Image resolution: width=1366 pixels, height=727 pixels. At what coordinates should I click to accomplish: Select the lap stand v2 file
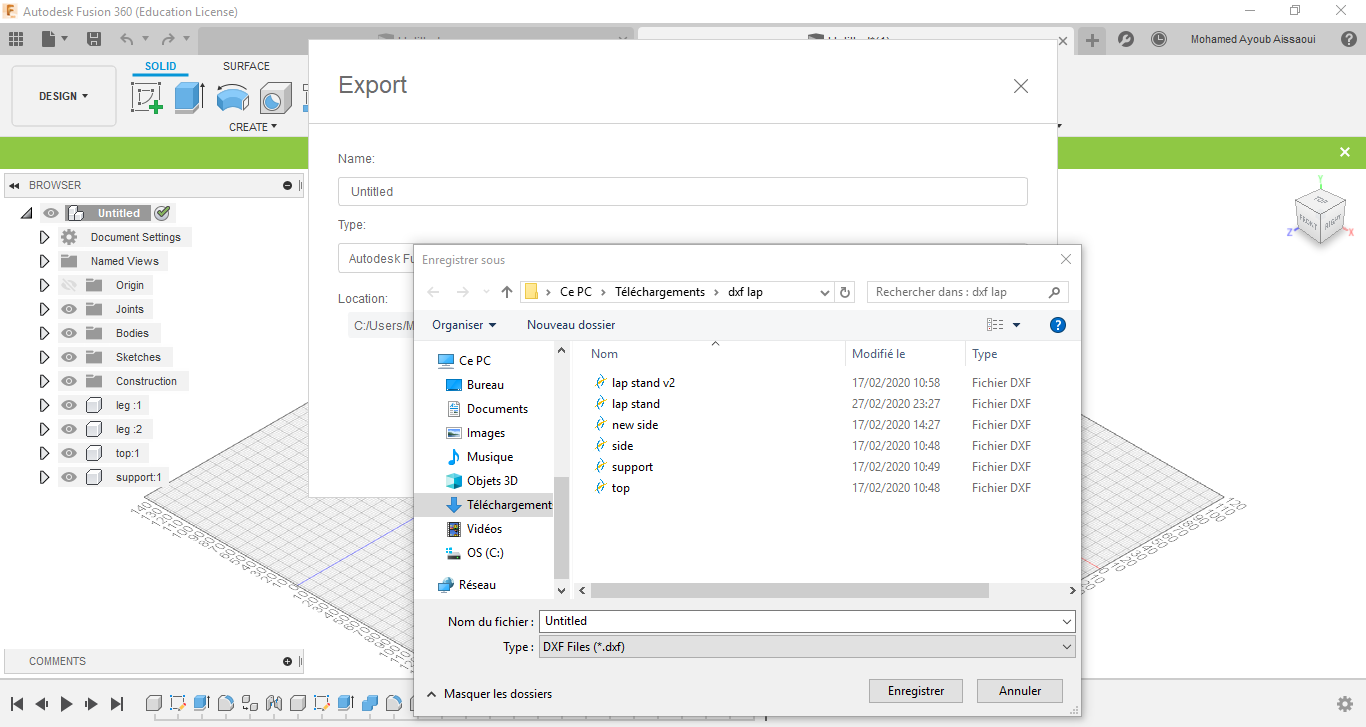tap(643, 383)
